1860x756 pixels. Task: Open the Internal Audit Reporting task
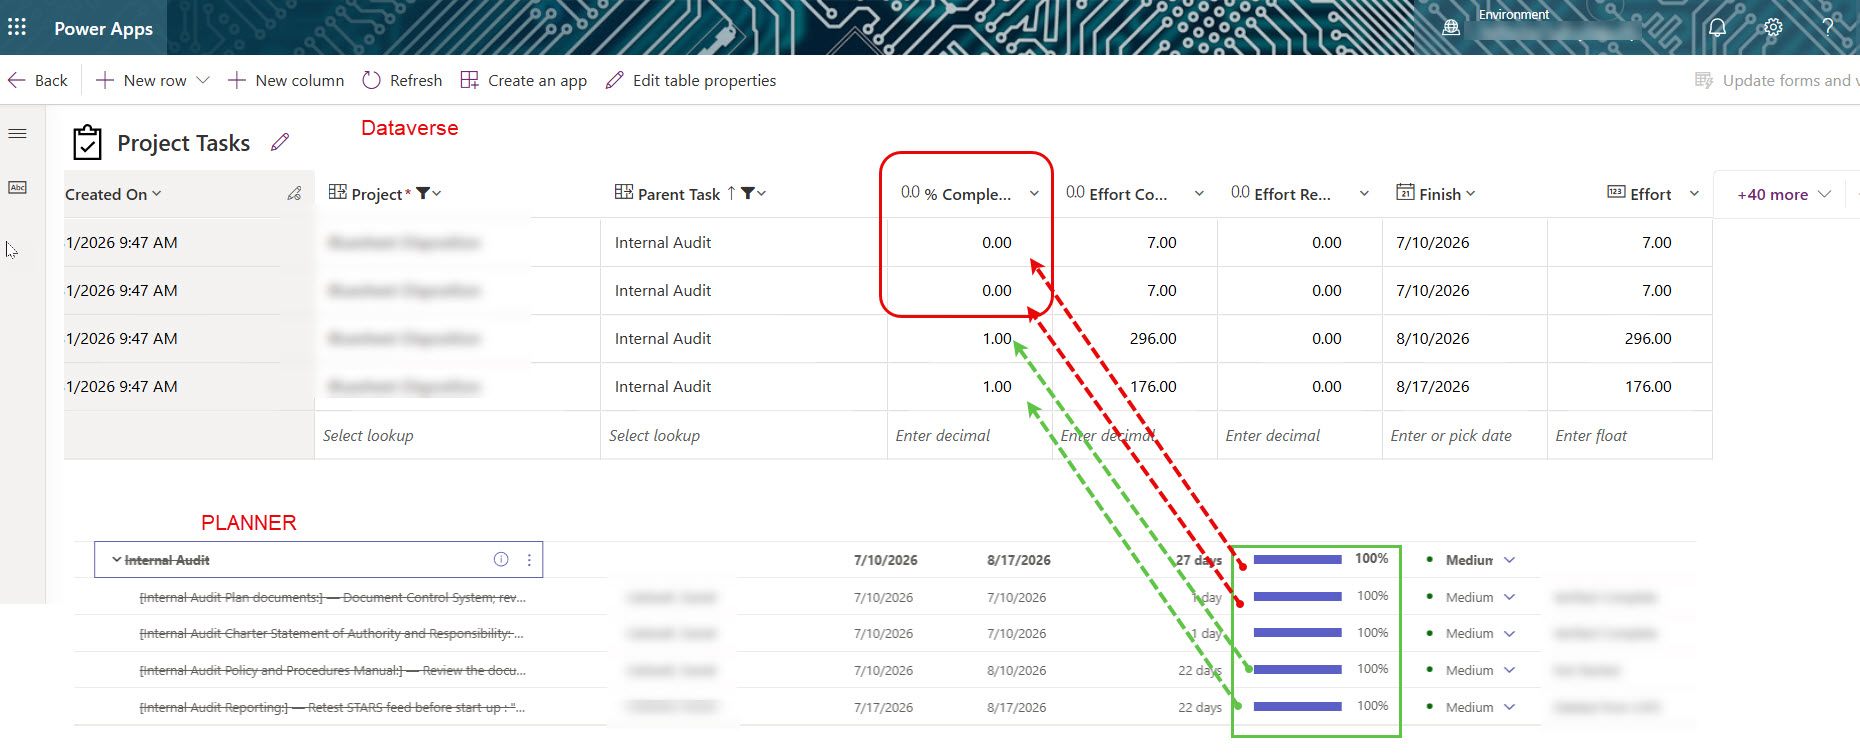pyautogui.click(x=332, y=707)
